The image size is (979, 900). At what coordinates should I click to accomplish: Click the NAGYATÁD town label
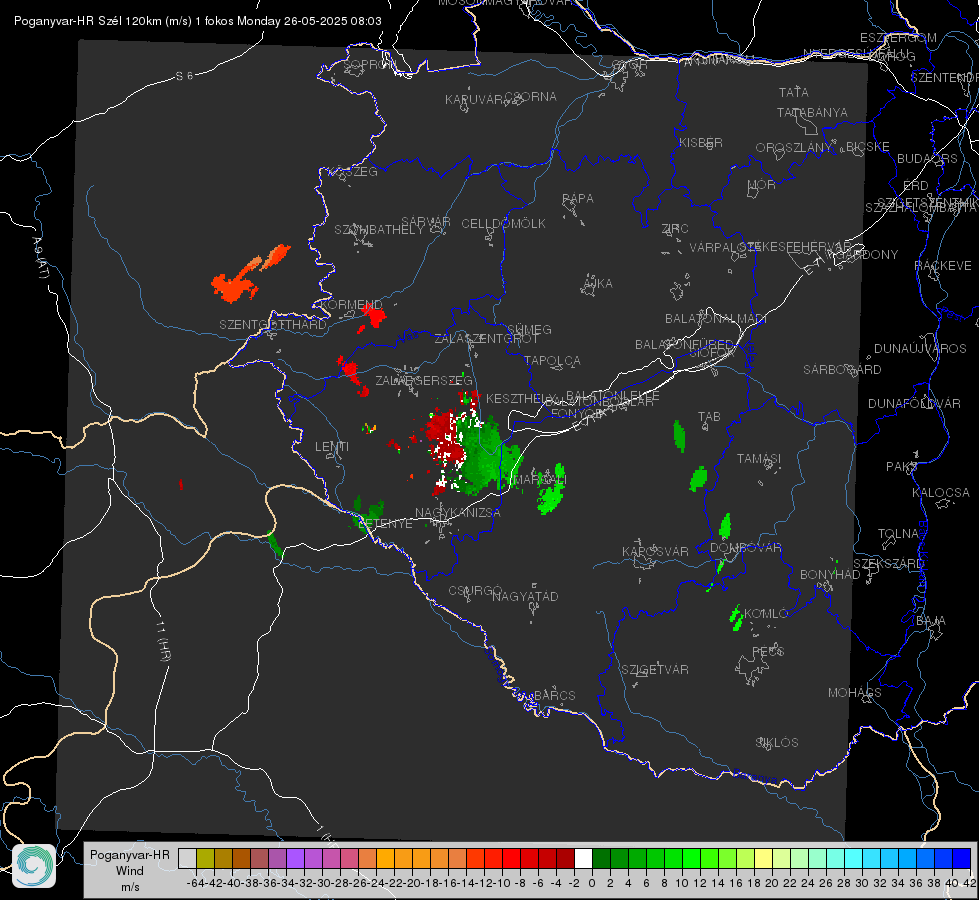[525, 596]
